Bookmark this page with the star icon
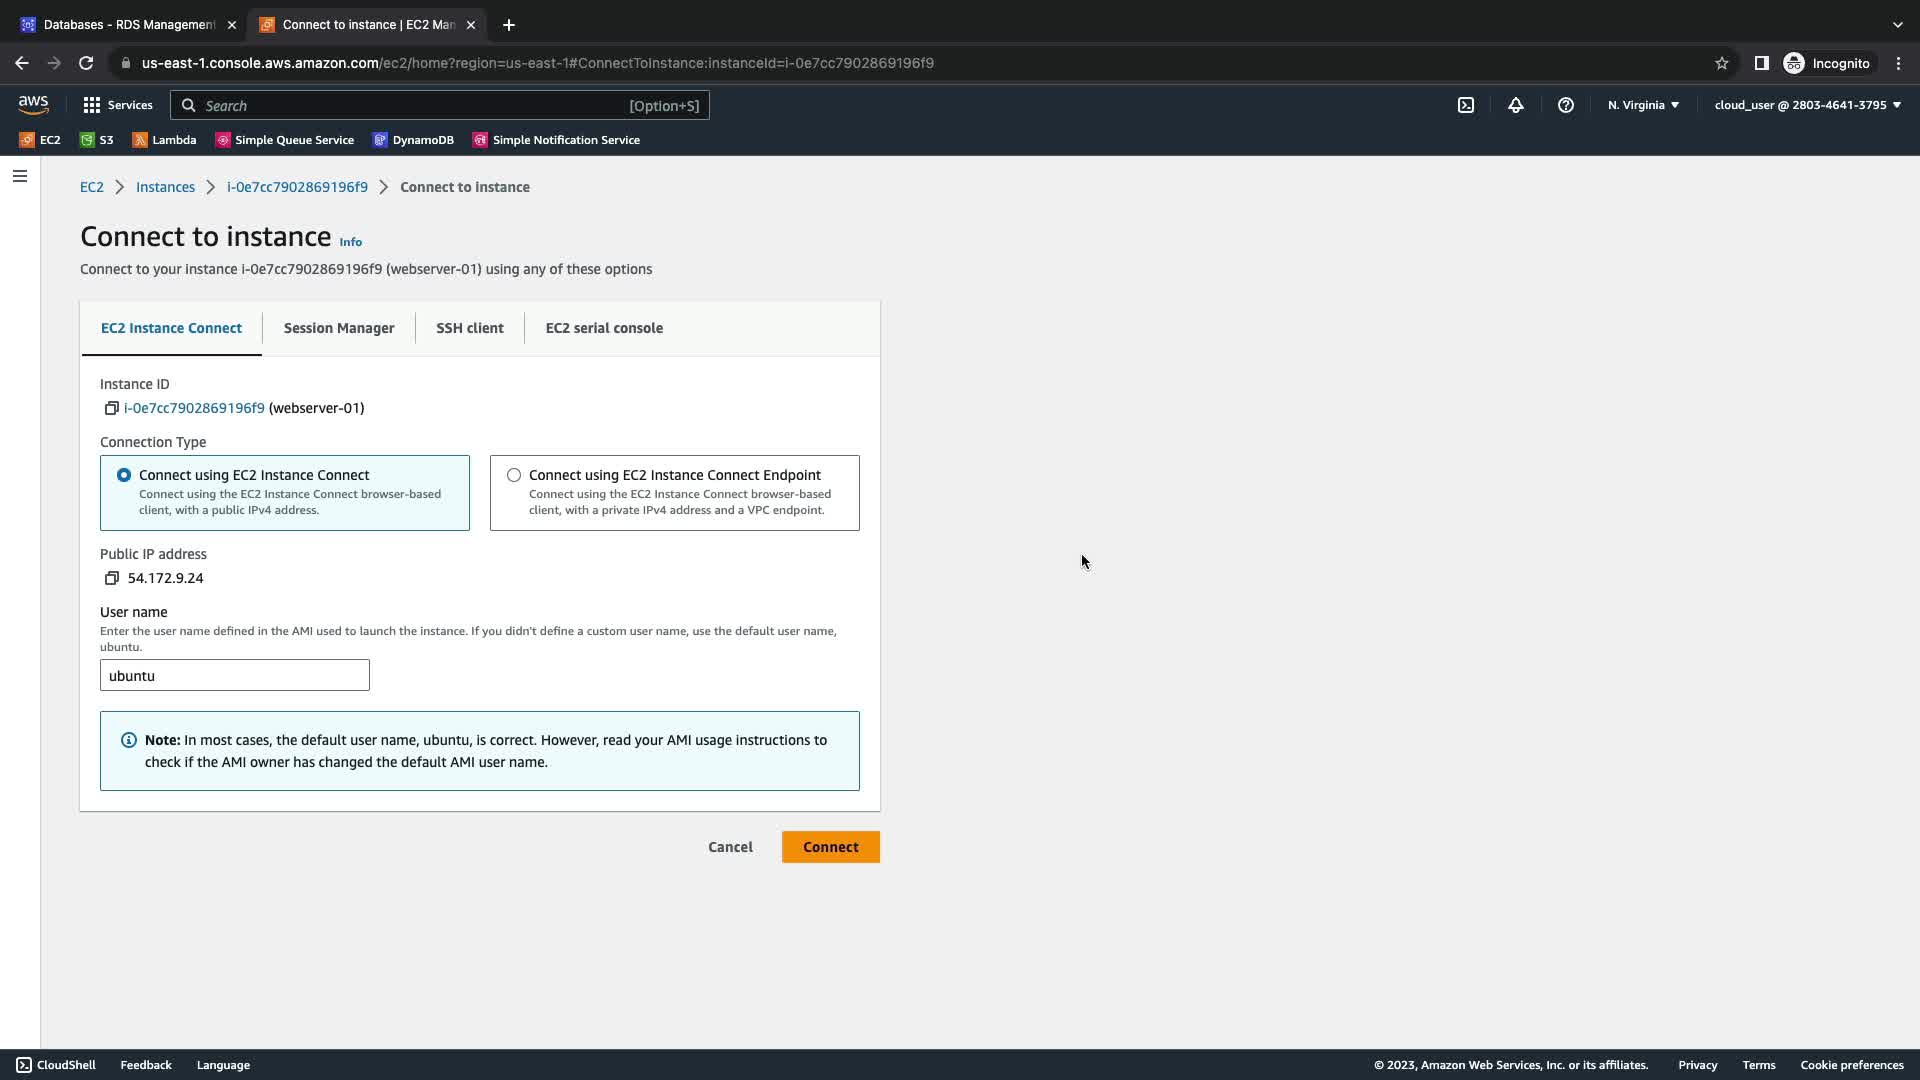This screenshot has width=1920, height=1080. 1721,63
